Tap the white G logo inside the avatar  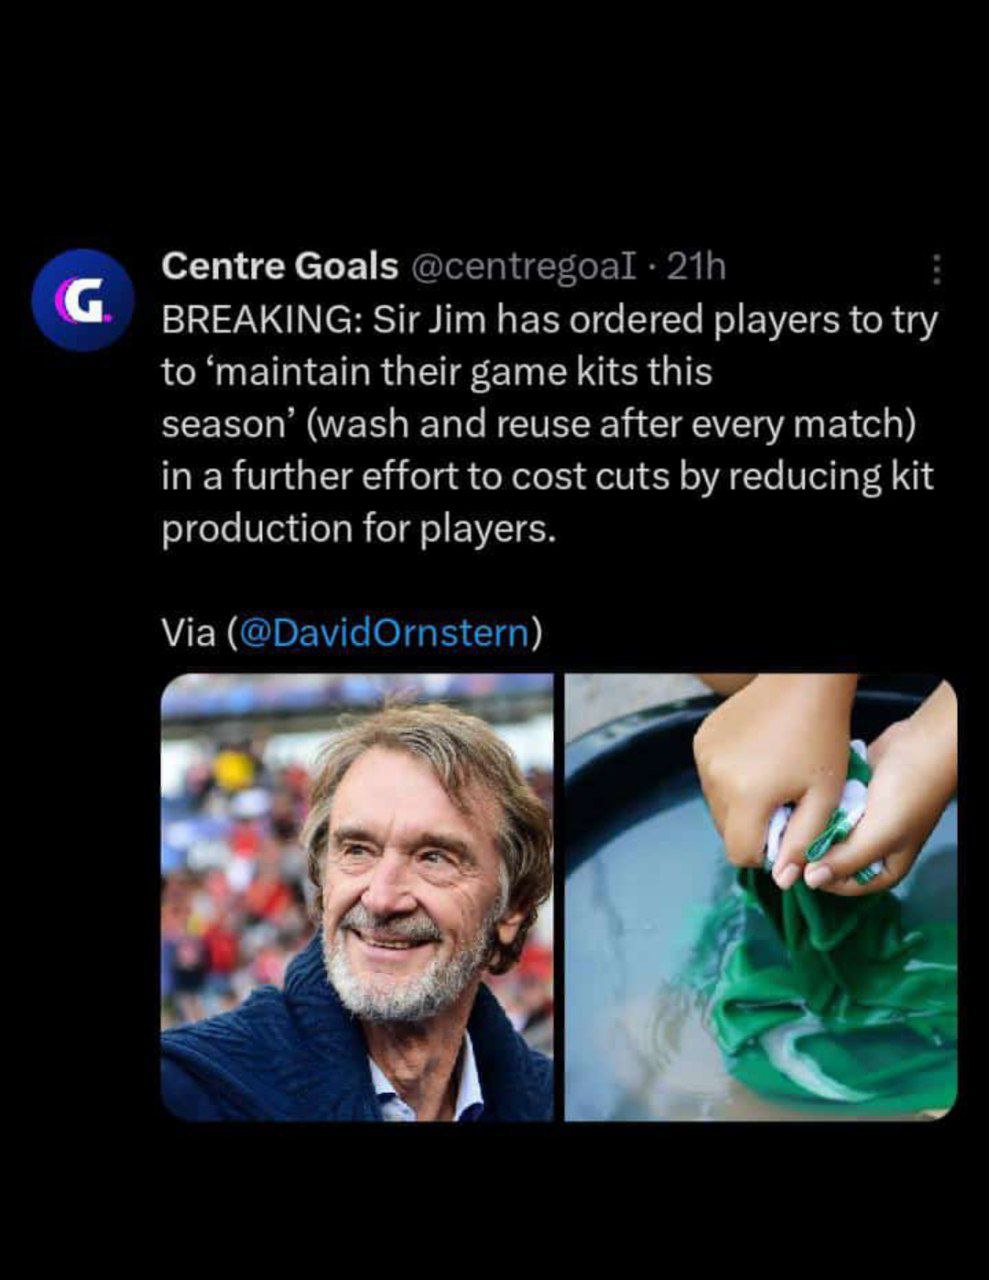(x=83, y=301)
